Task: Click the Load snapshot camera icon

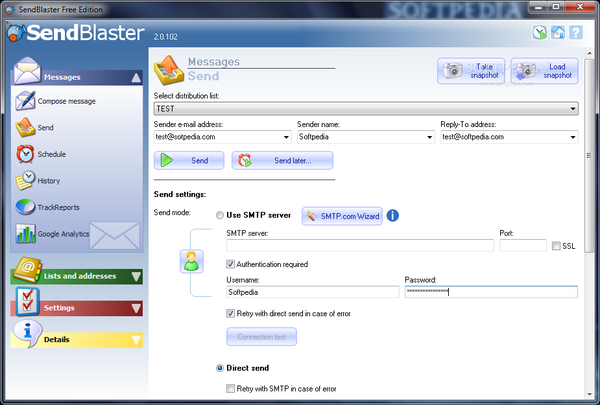Action: coord(526,71)
